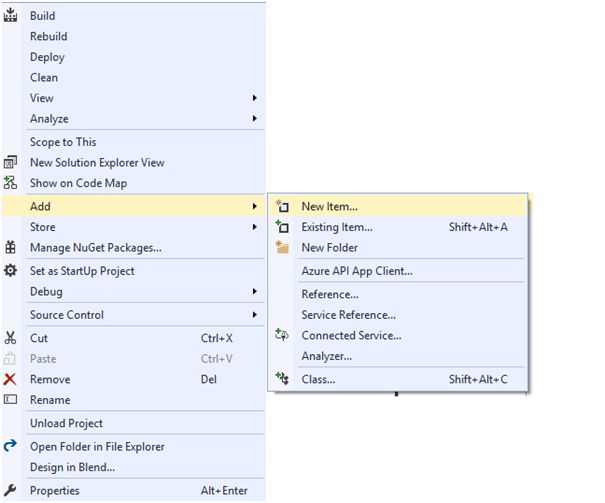Click the Cut scissors icon
This screenshot has height=503, width=605.
(11, 338)
